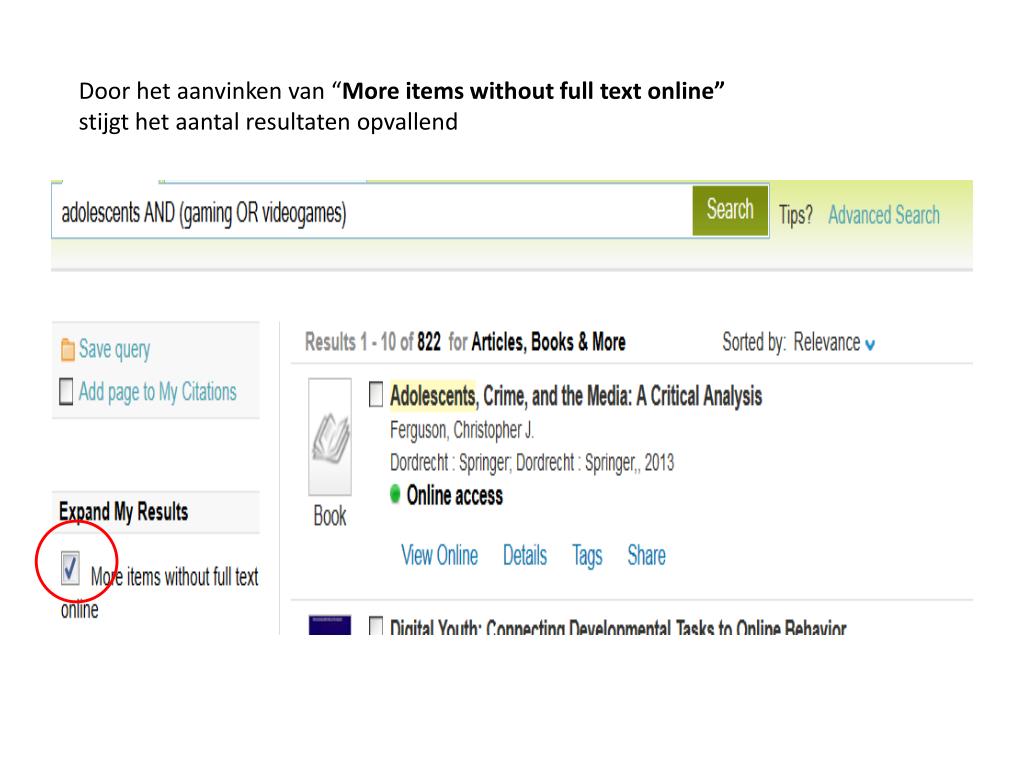Click the green Search button
Viewport: 1024px width, 768px height.
click(x=730, y=210)
